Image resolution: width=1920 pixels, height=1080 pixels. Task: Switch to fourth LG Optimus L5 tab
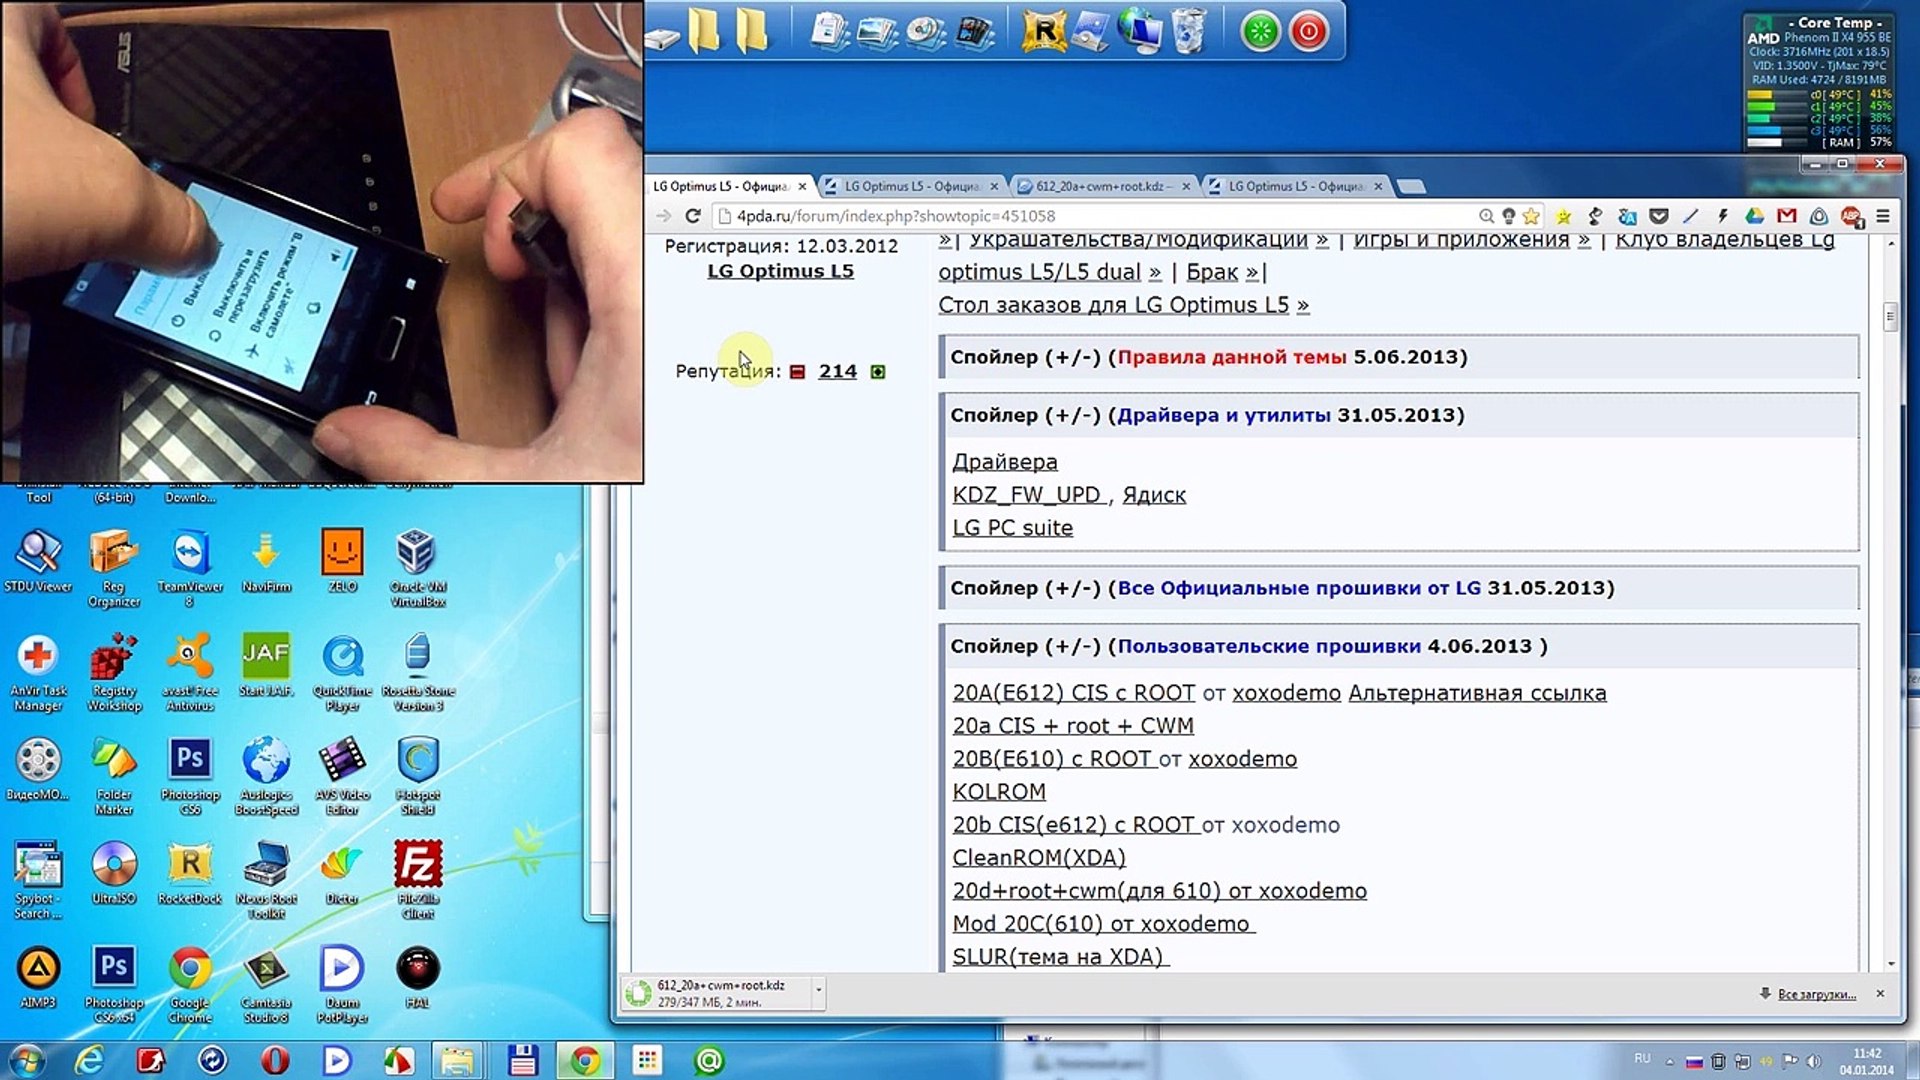point(1295,186)
